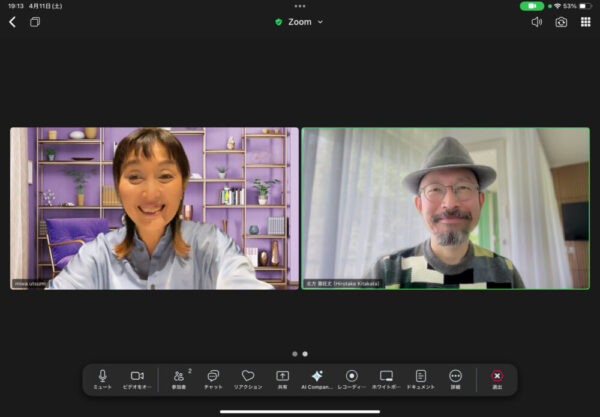Mute the microphone
Screen dimensions: 600x417
pyautogui.click(x=102, y=377)
